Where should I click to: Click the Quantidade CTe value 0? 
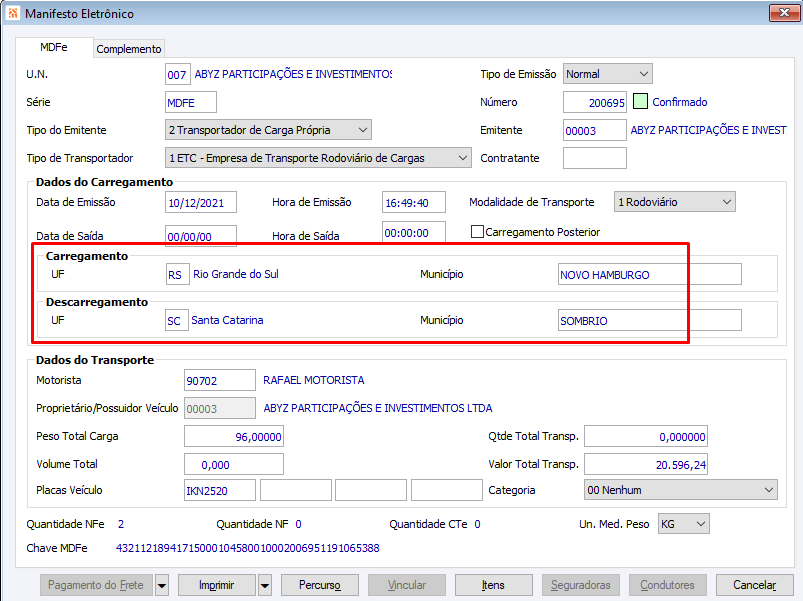477,524
